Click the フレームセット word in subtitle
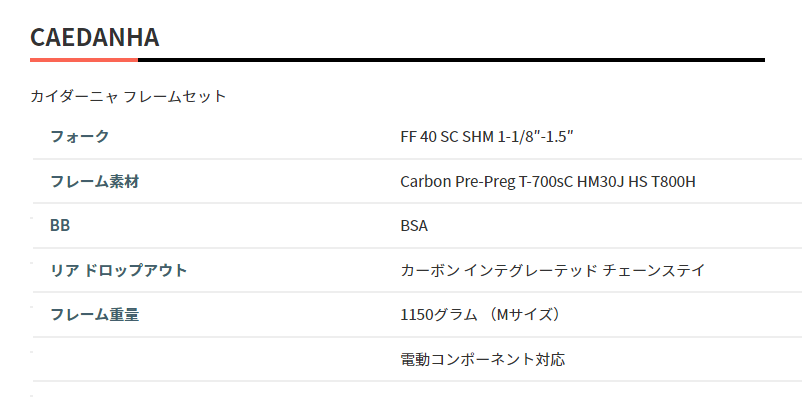Image resolution: width=802 pixels, height=404 pixels. pyautogui.click(x=175, y=96)
